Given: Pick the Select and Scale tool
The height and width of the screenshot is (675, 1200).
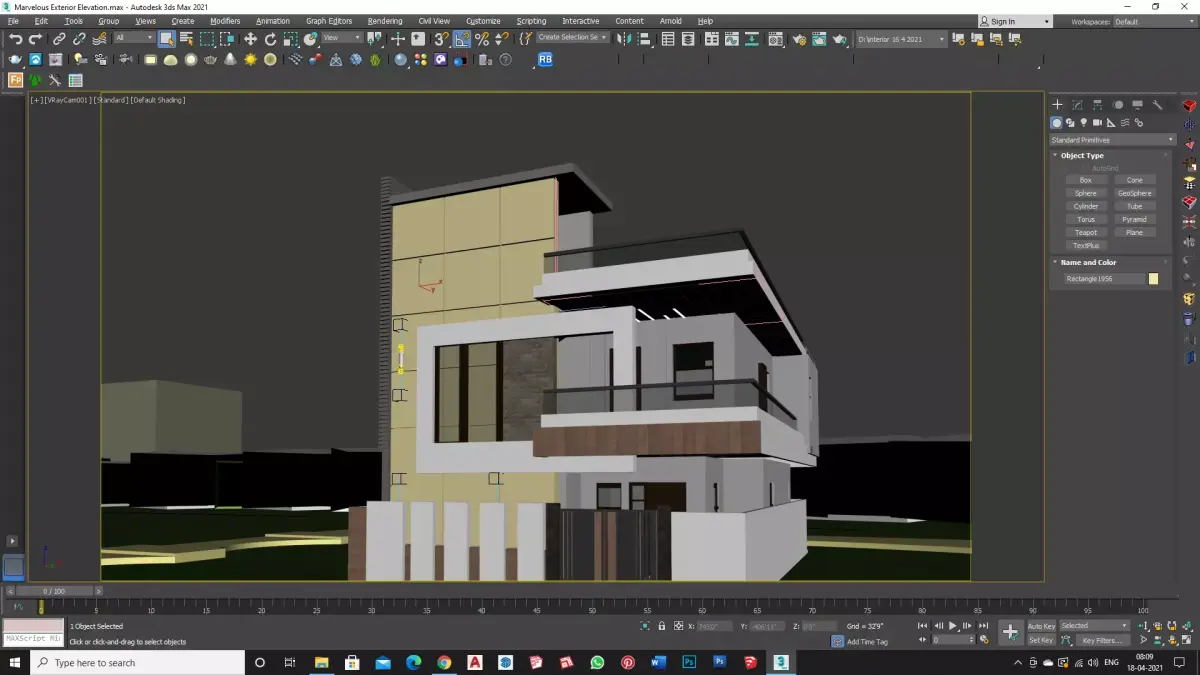Looking at the screenshot, I should point(290,39).
